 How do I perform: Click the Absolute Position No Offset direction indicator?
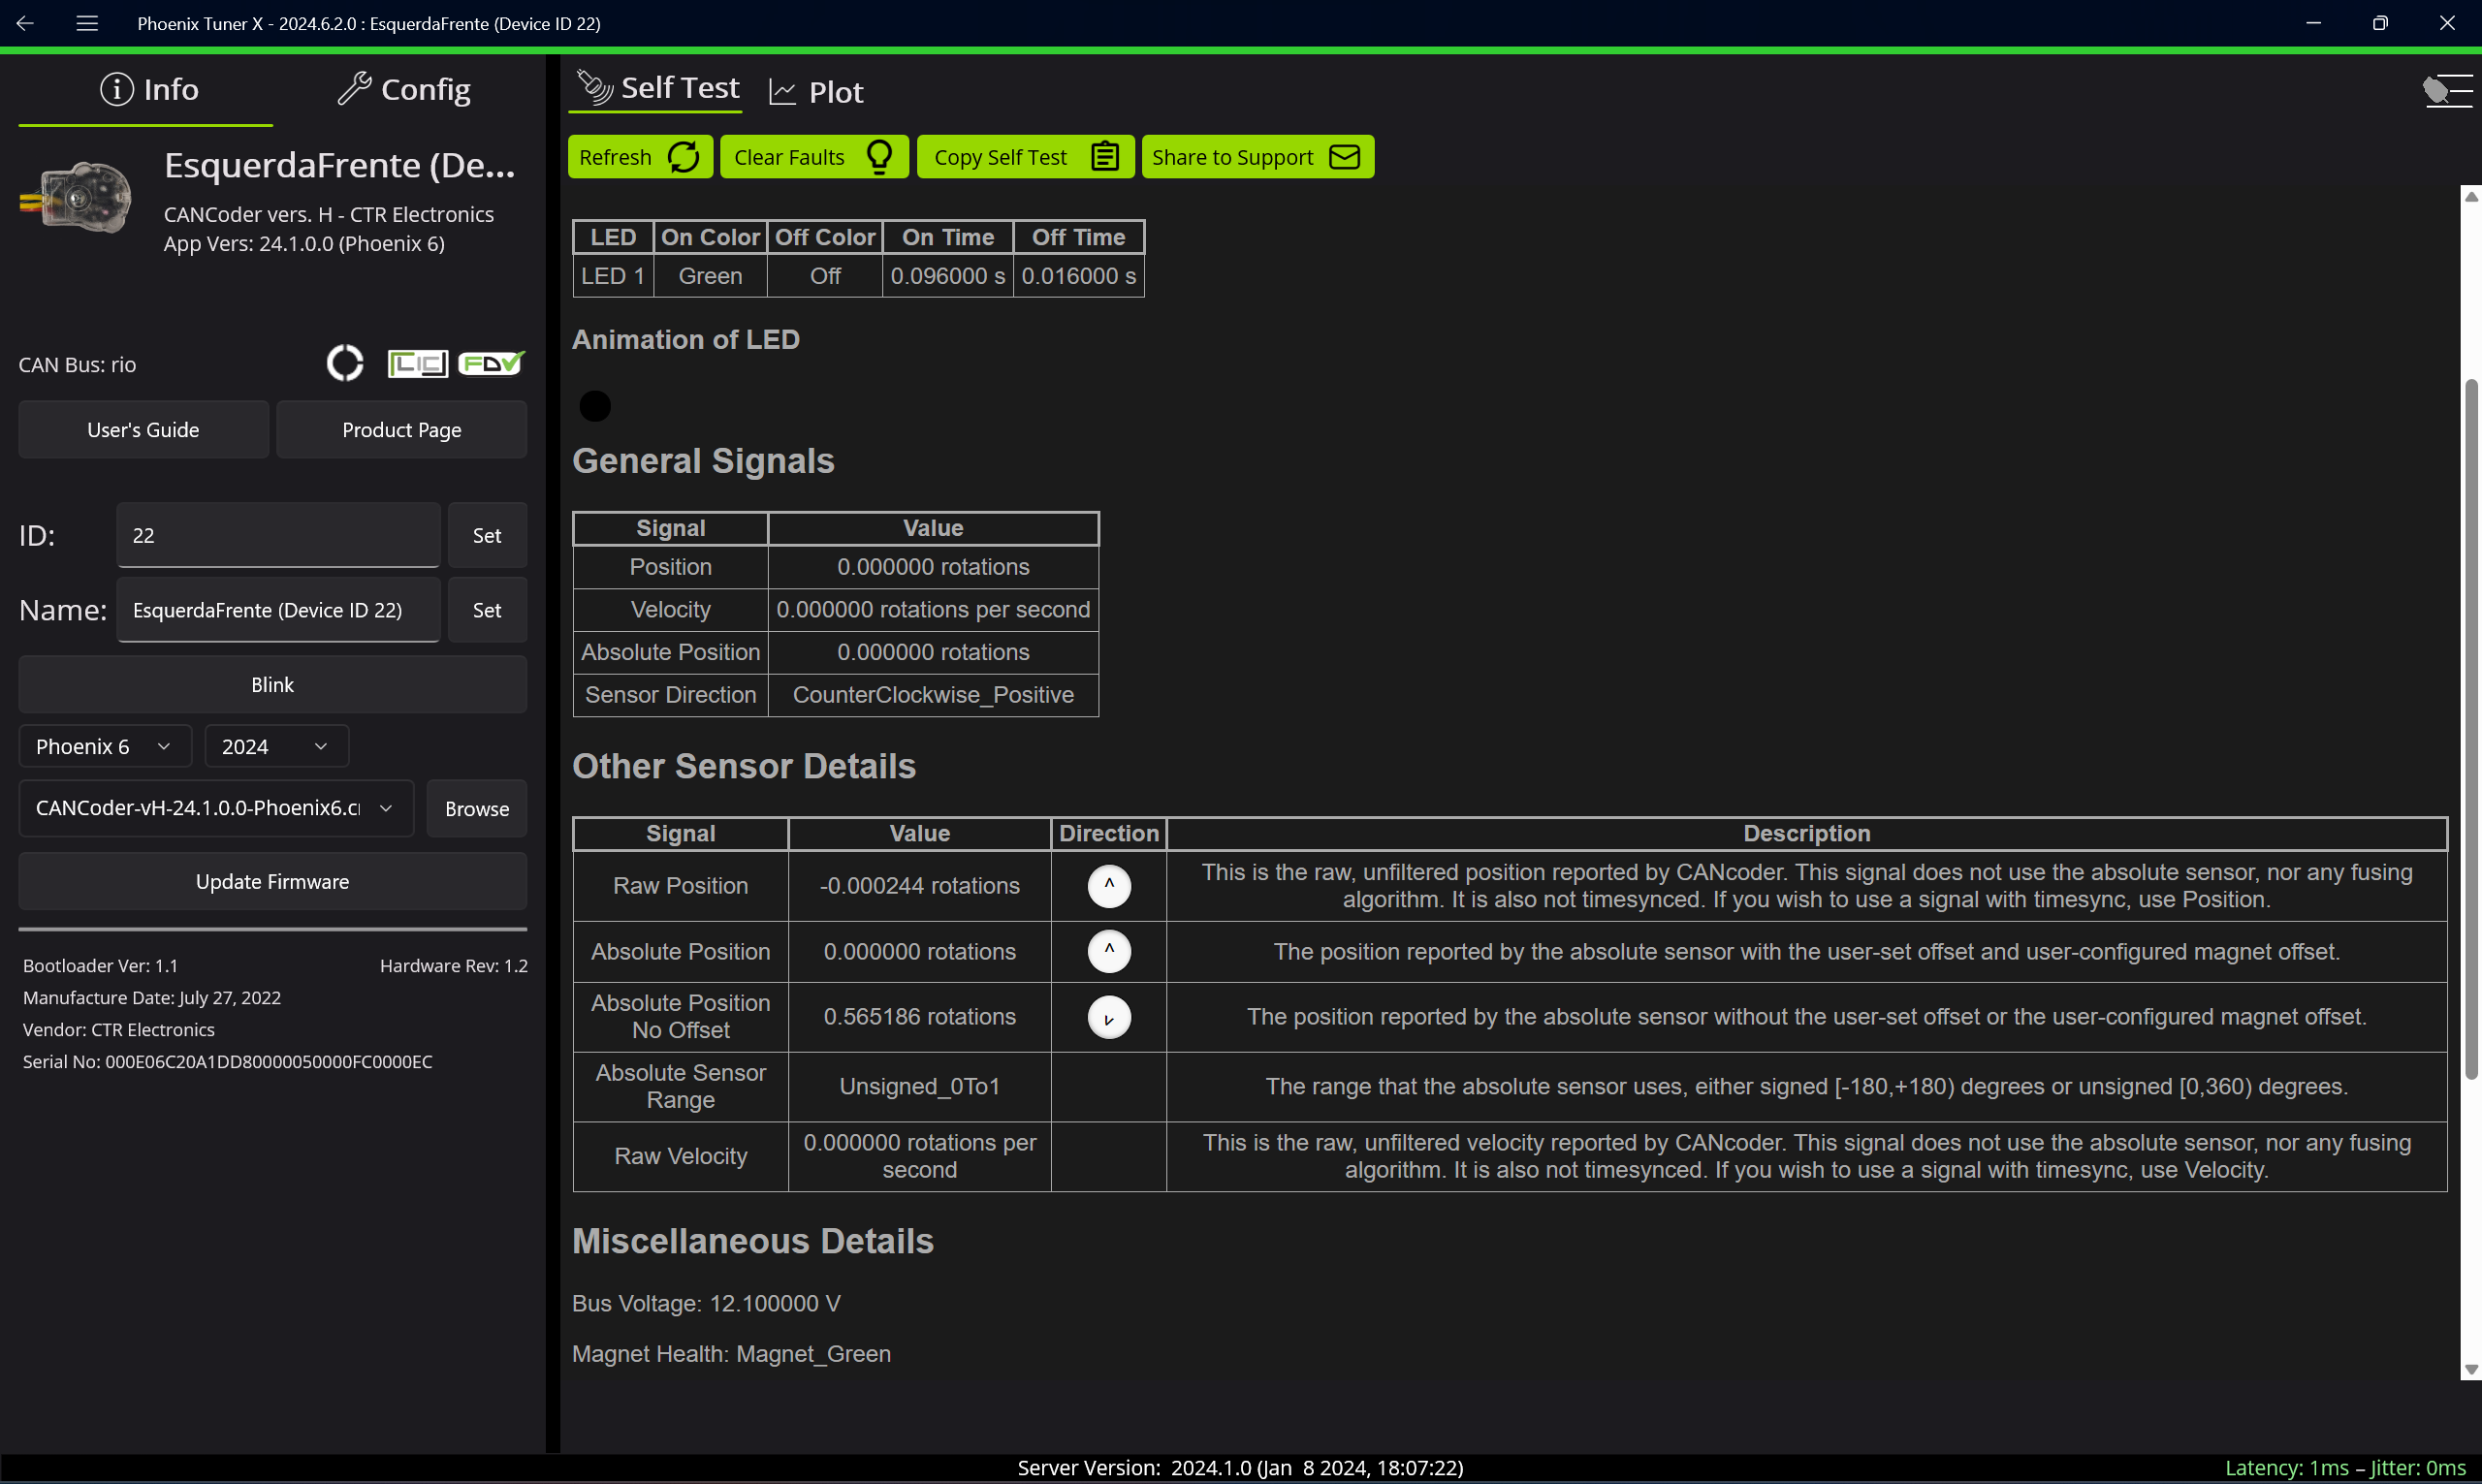pyautogui.click(x=1109, y=1017)
